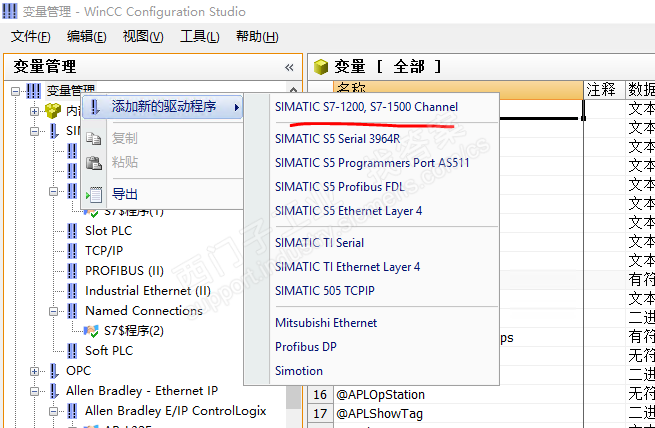This screenshot has height=428, width=655.
Task: Add SIMATIC 505 TCPIP driver
Action: pos(325,291)
